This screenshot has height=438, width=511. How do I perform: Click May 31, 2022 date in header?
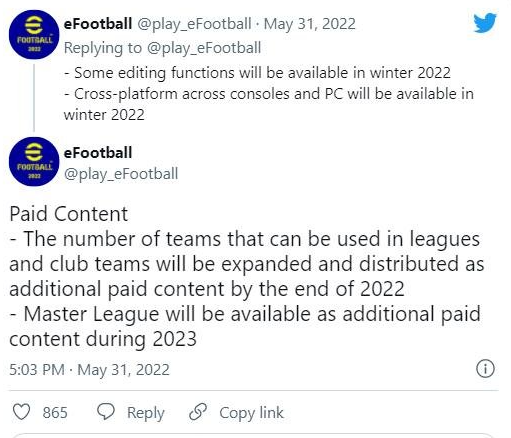pyautogui.click(x=310, y=24)
